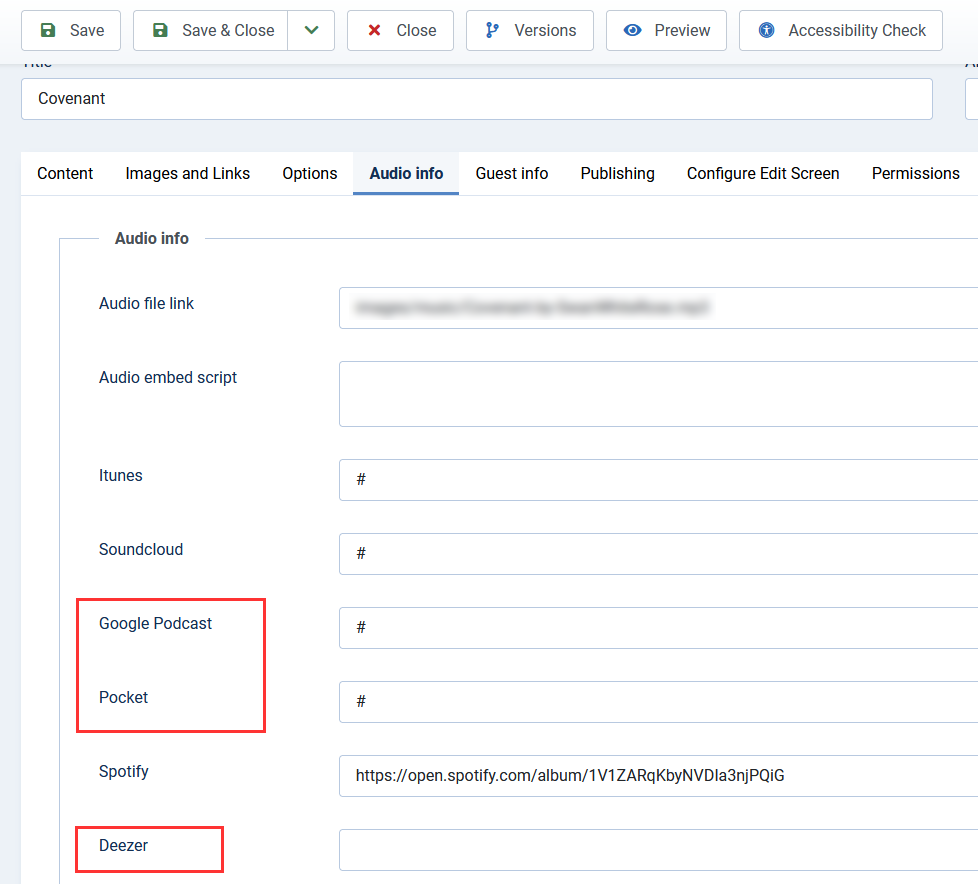
Task: Go to the Guest info tab
Action: (x=512, y=173)
